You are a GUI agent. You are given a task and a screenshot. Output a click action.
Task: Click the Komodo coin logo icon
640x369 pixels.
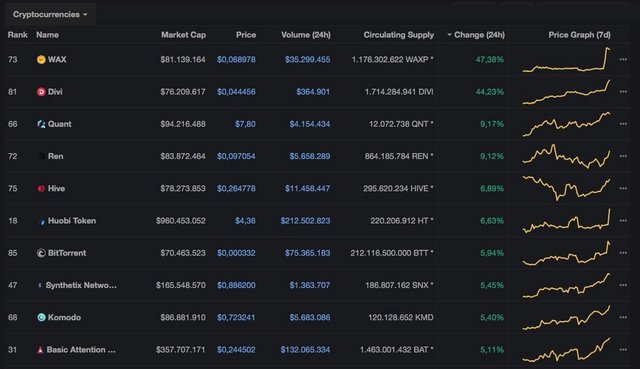coord(41,318)
